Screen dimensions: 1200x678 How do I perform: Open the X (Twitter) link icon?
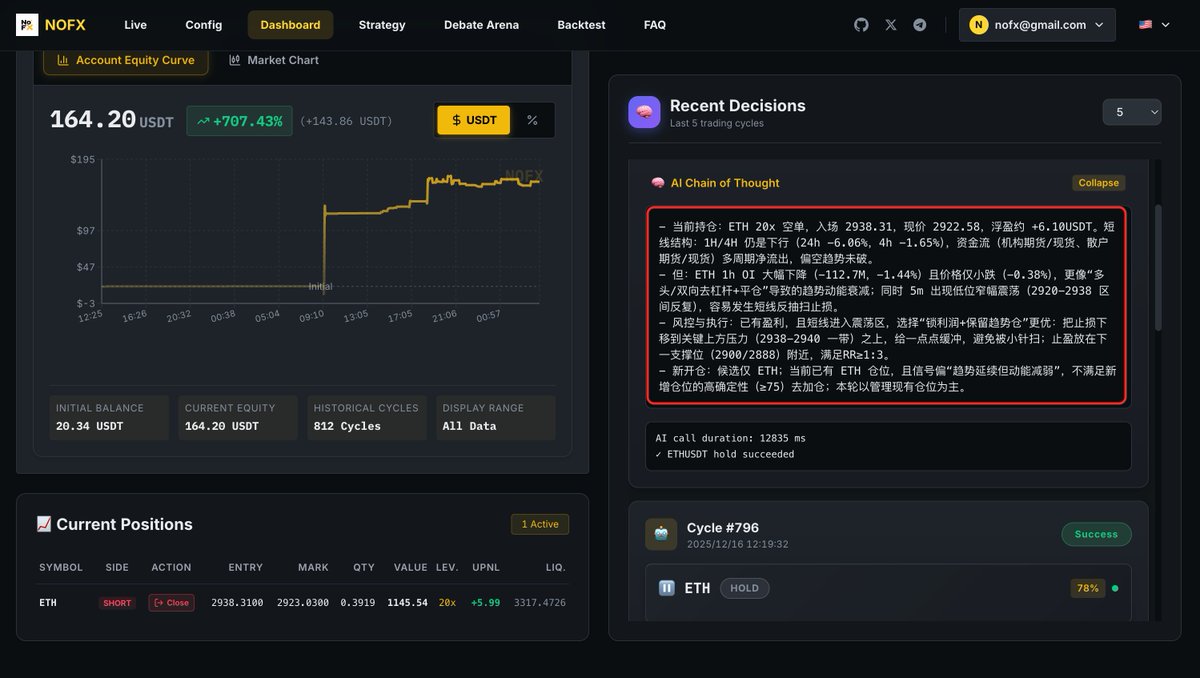coord(891,25)
